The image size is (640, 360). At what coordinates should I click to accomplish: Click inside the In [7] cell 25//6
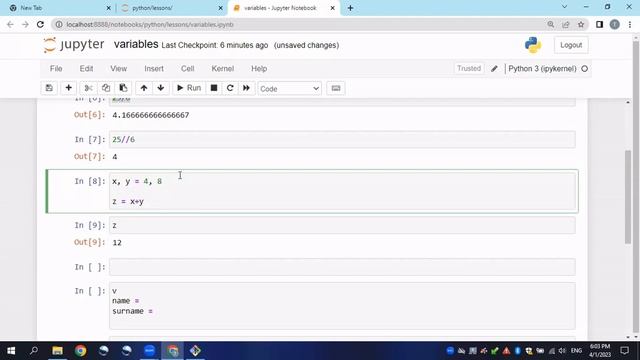click(x=342, y=140)
